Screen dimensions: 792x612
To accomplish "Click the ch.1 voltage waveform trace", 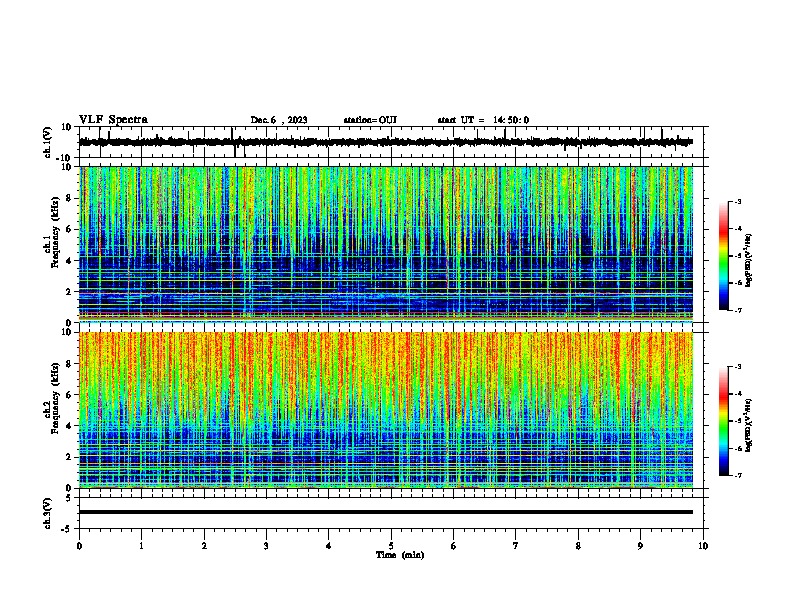I will click(x=386, y=142).
